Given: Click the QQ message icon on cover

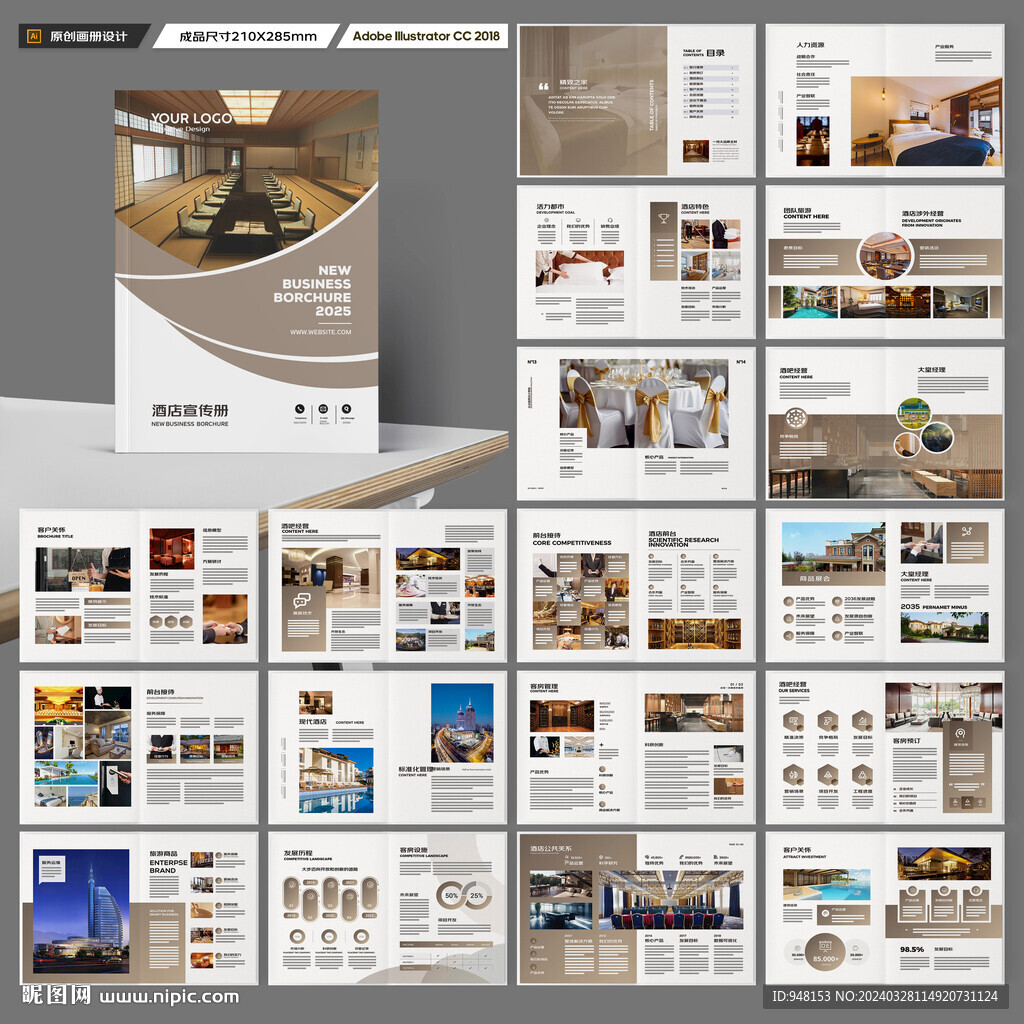Looking at the screenshot, I should [x=347, y=409].
